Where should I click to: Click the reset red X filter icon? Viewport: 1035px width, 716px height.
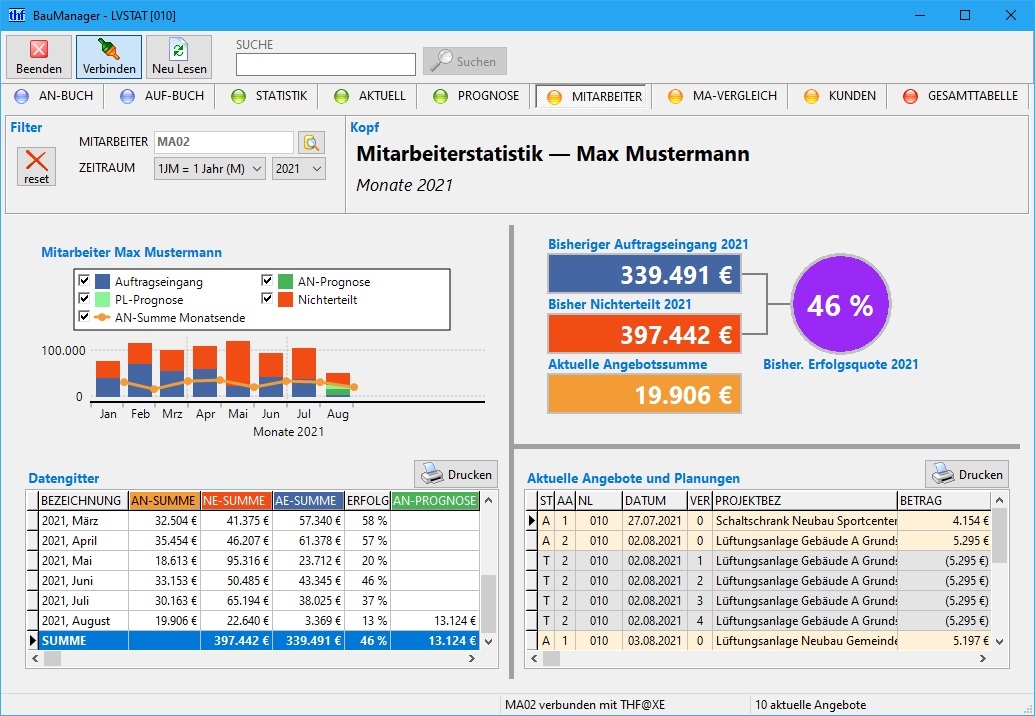pos(36,166)
